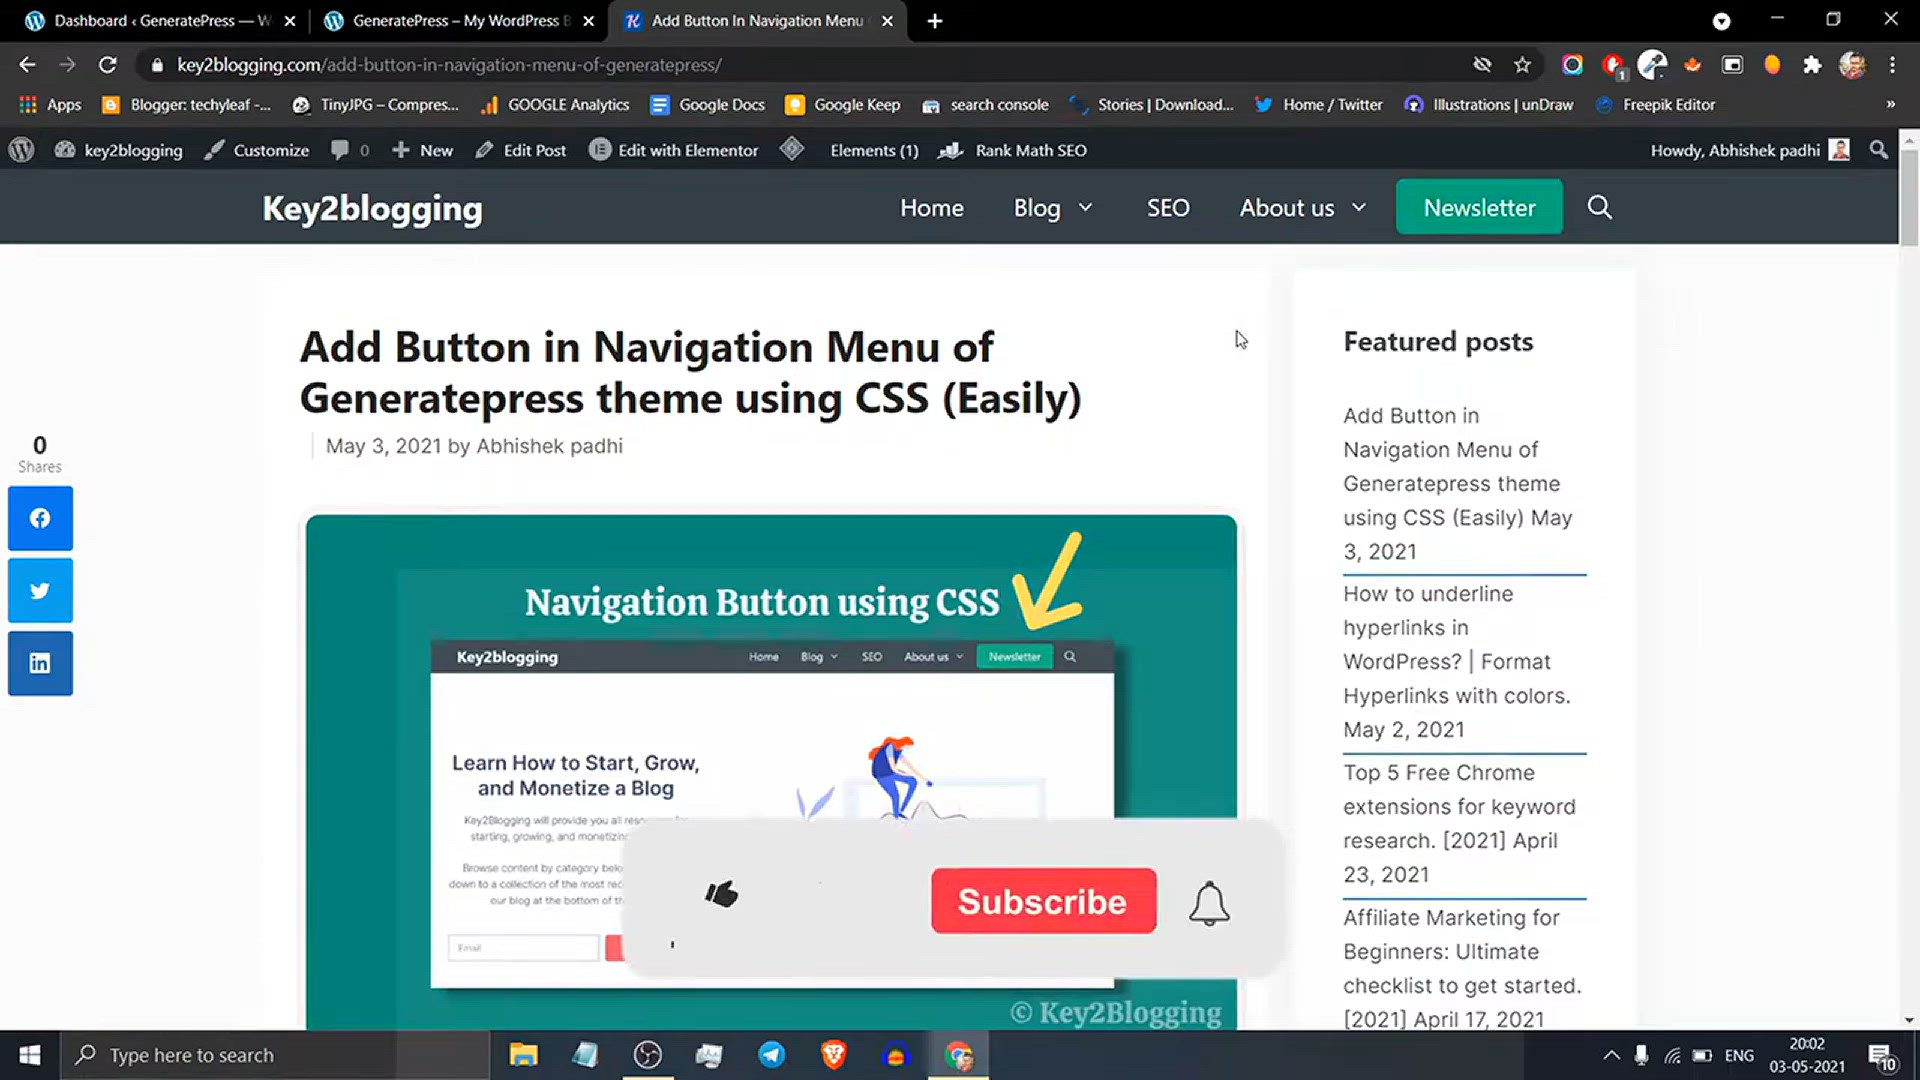Click the browser address bar
Image resolution: width=1920 pixels, height=1080 pixels.
click(800, 65)
